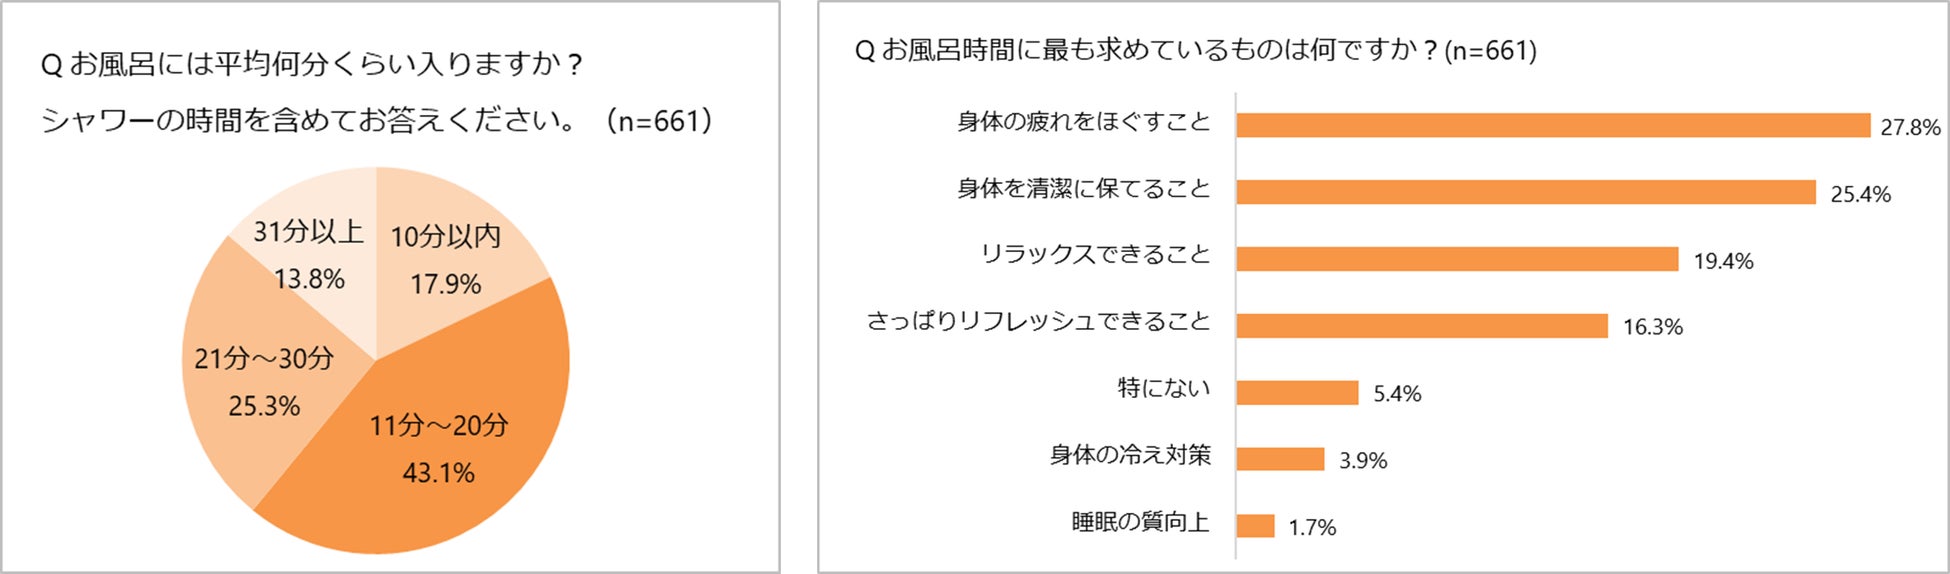Click the 睡眠の質向上 label

(x=1140, y=522)
